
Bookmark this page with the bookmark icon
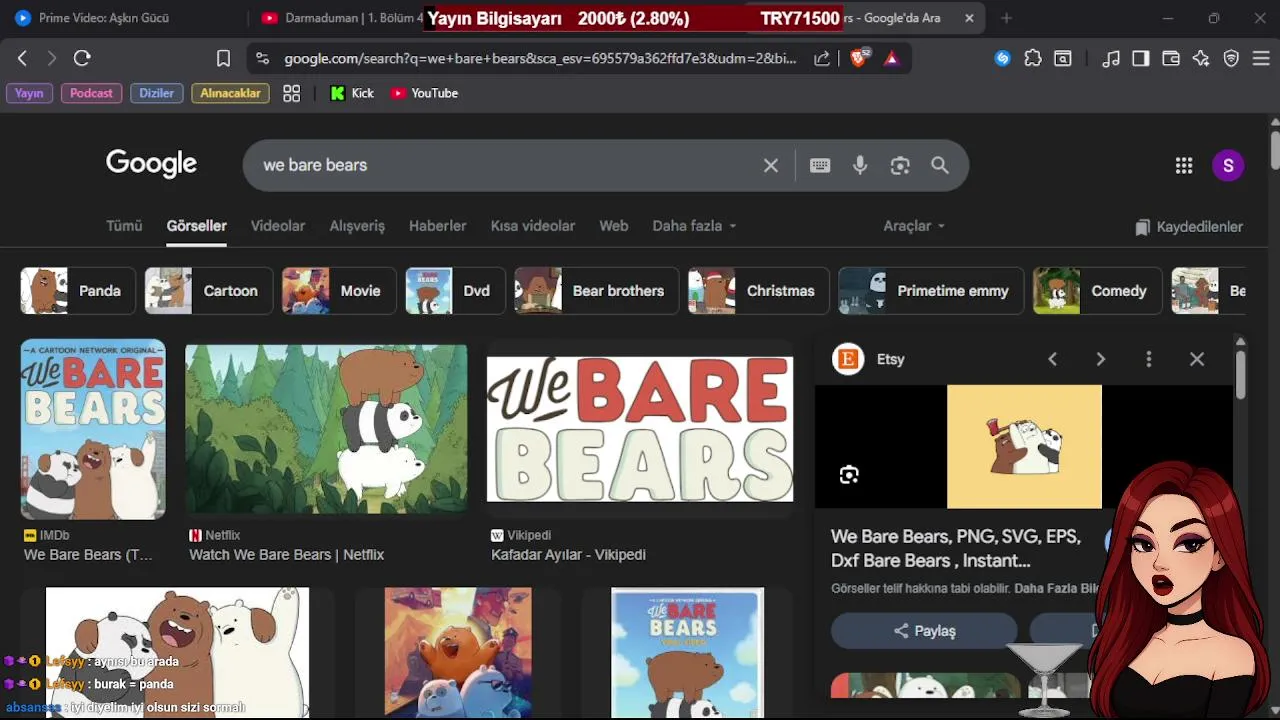(x=223, y=59)
